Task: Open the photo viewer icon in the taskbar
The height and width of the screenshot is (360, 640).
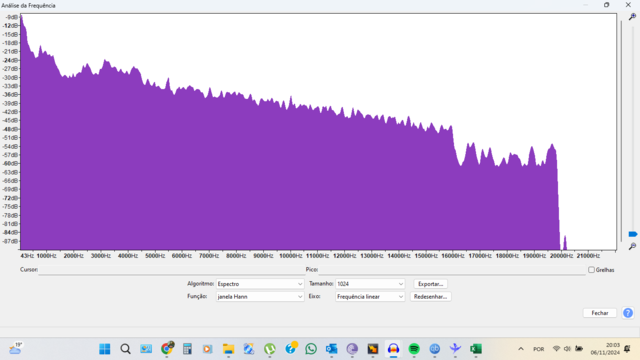Action: pos(146,349)
